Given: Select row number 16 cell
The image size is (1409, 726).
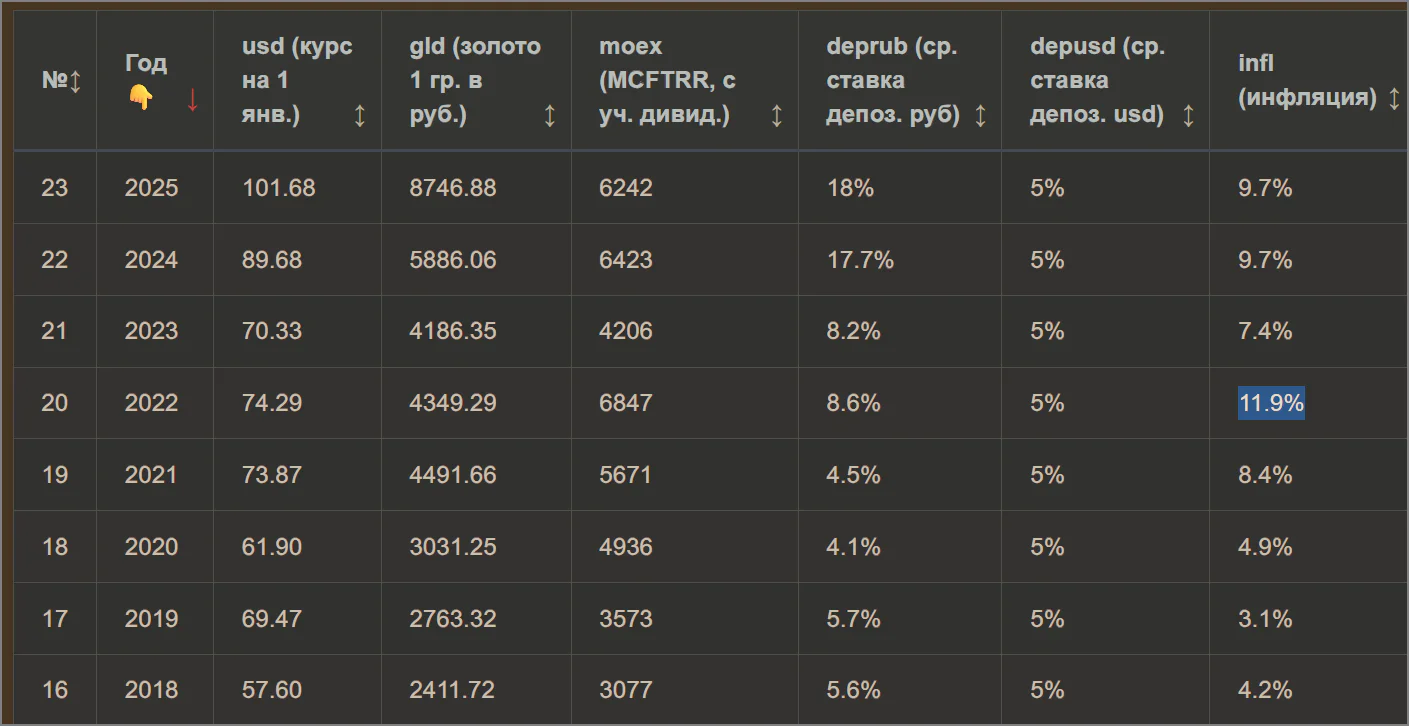Looking at the screenshot, I should tap(54, 690).
